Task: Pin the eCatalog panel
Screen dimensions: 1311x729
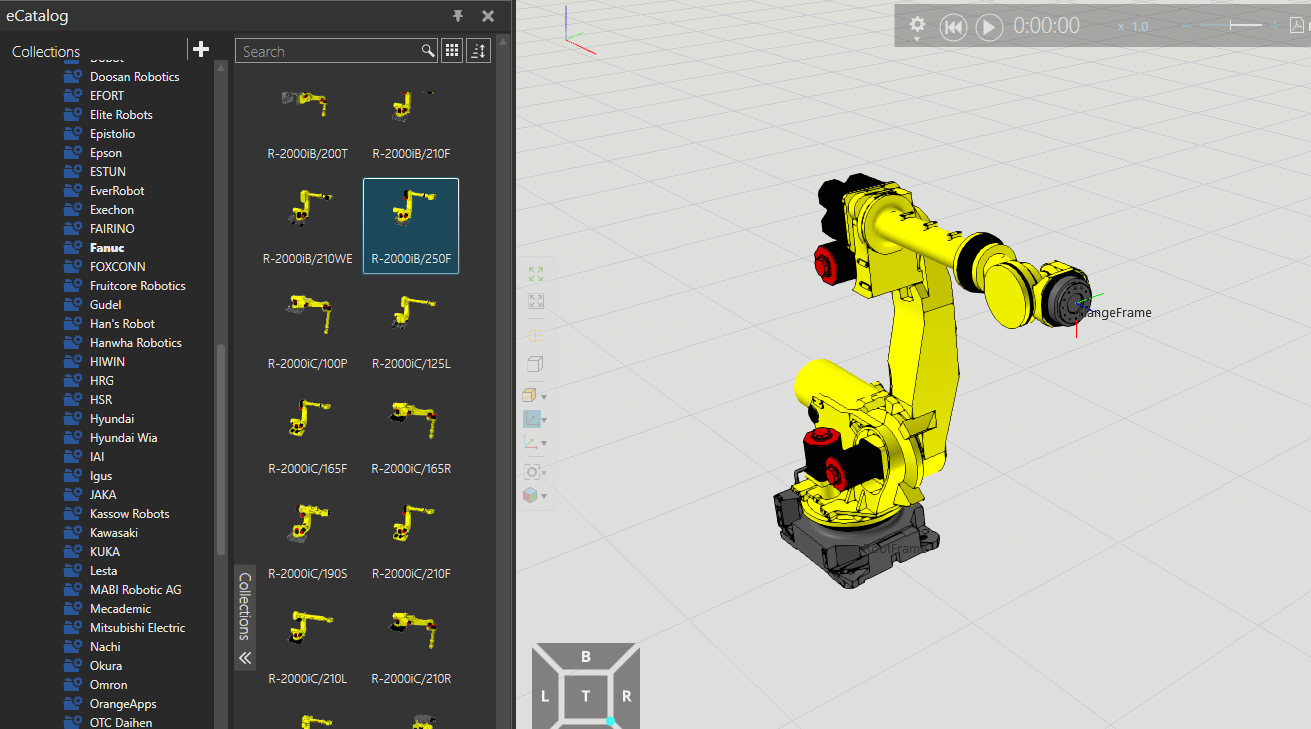Action: 458,16
